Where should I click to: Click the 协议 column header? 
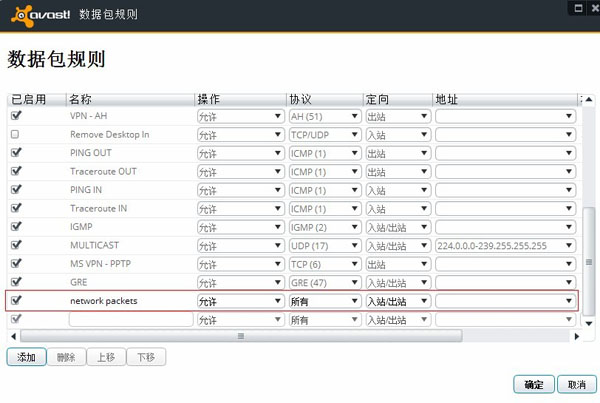(x=324, y=99)
